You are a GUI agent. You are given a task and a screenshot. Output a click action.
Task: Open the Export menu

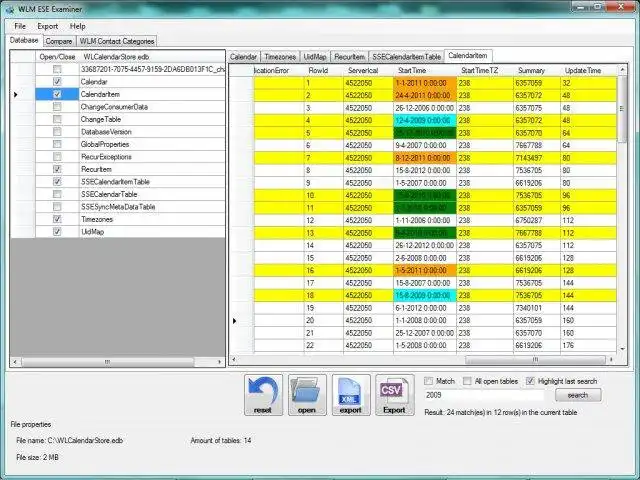click(x=47, y=26)
